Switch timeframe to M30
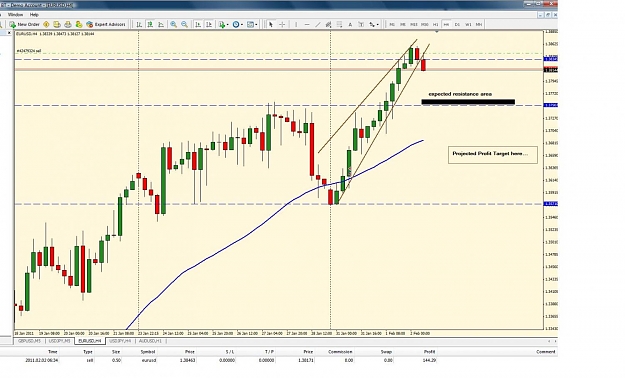Screen dimensions: 625x378 425,24
